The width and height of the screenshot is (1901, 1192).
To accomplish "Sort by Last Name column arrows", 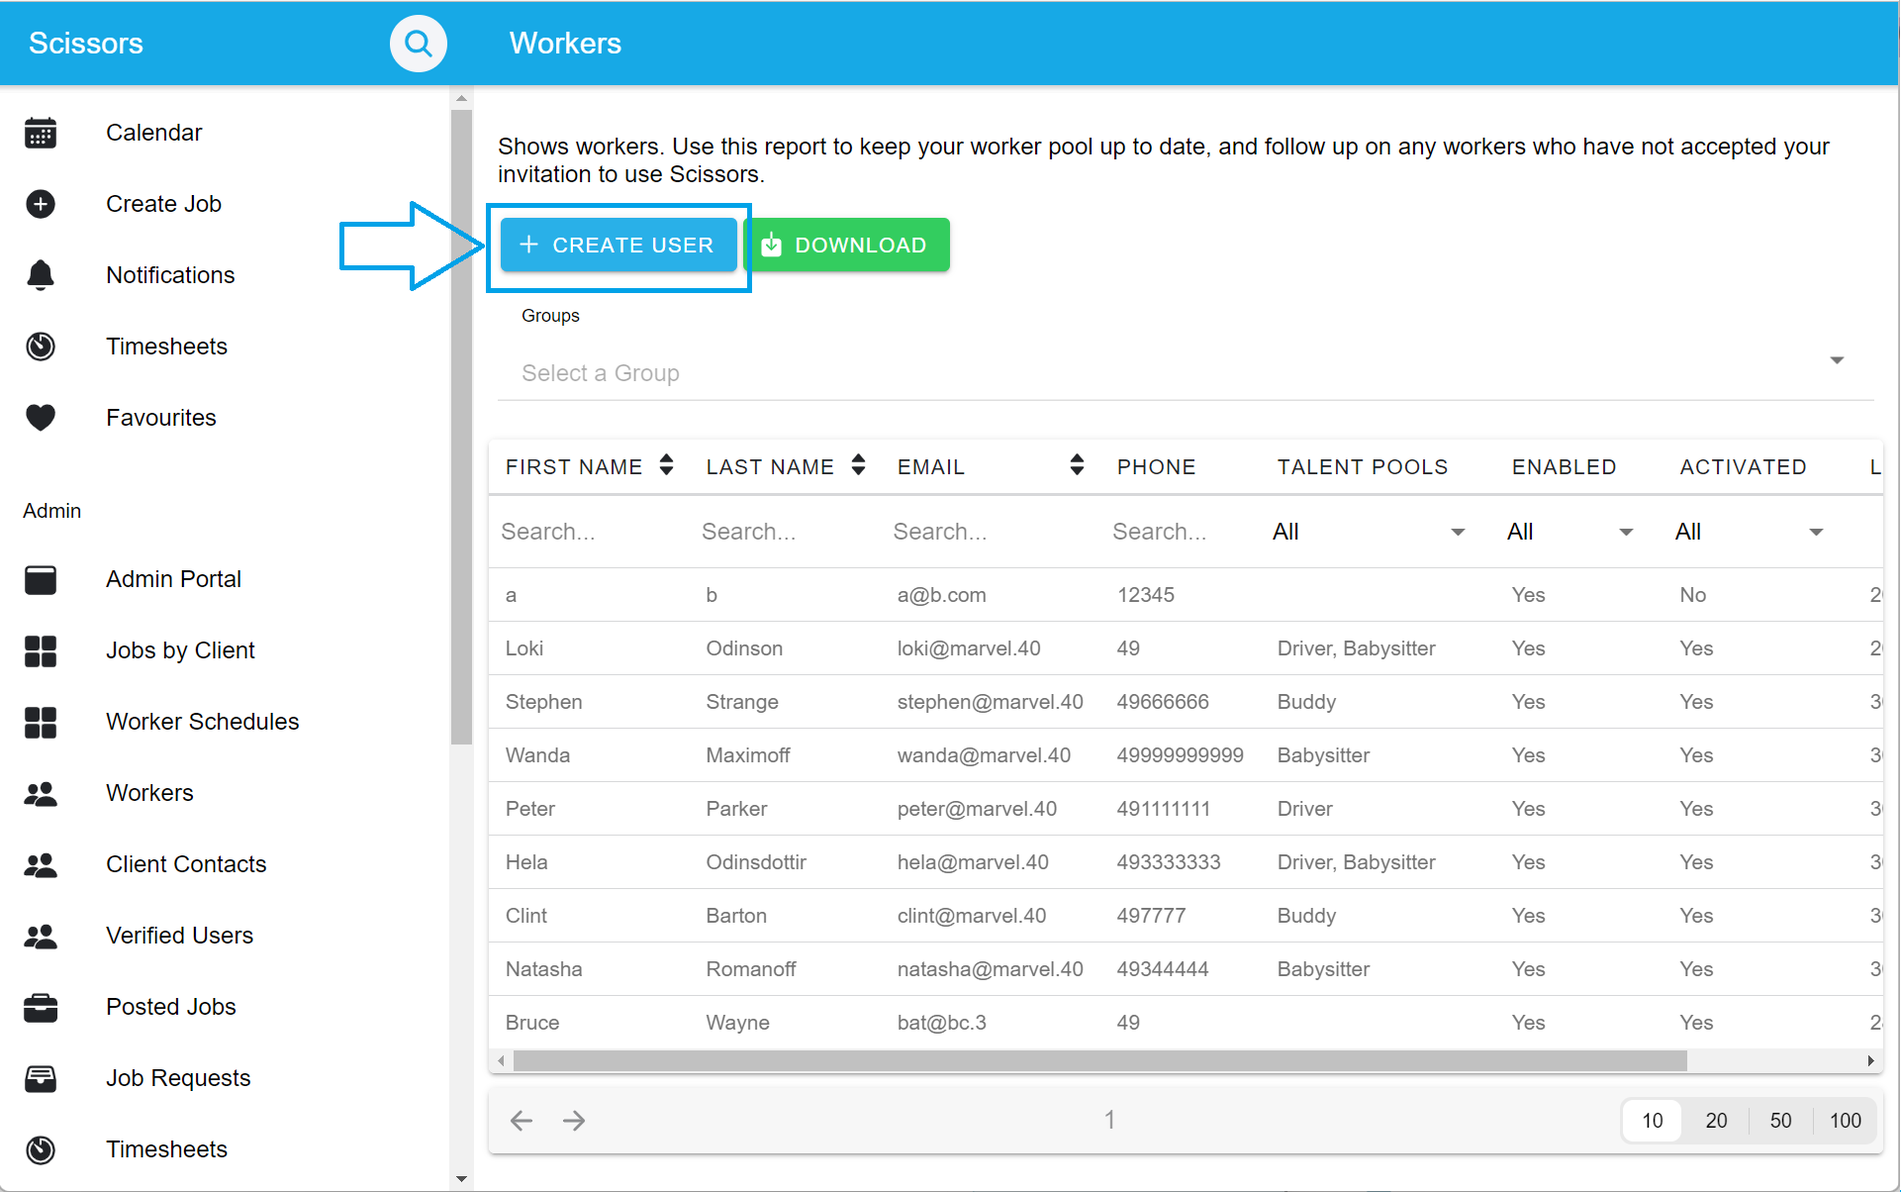I will [858, 465].
